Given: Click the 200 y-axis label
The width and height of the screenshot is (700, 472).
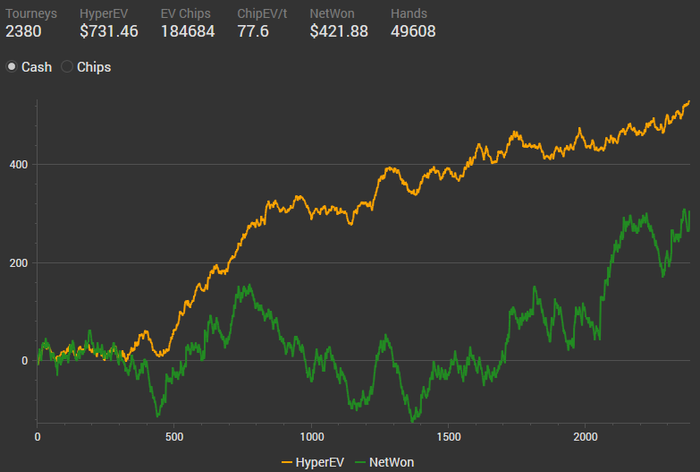Looking at the screenshot, I should pos(19,263).
